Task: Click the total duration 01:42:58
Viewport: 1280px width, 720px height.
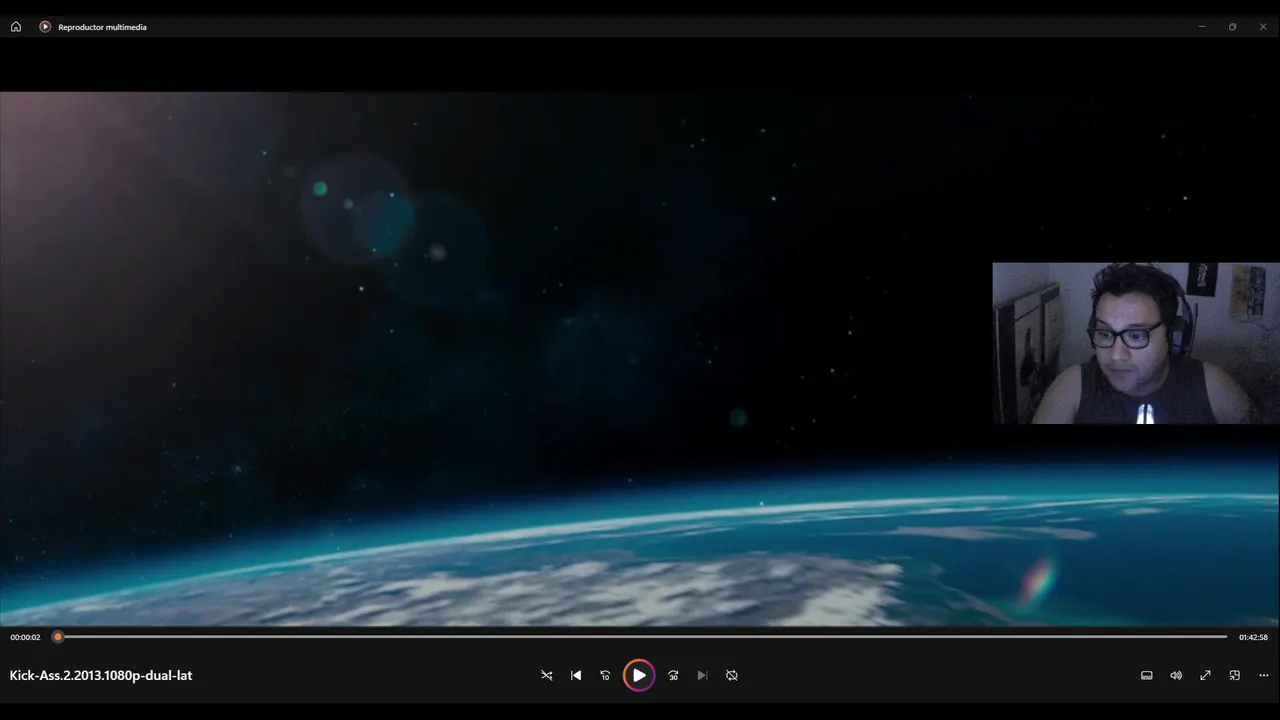Action: 1253,637
